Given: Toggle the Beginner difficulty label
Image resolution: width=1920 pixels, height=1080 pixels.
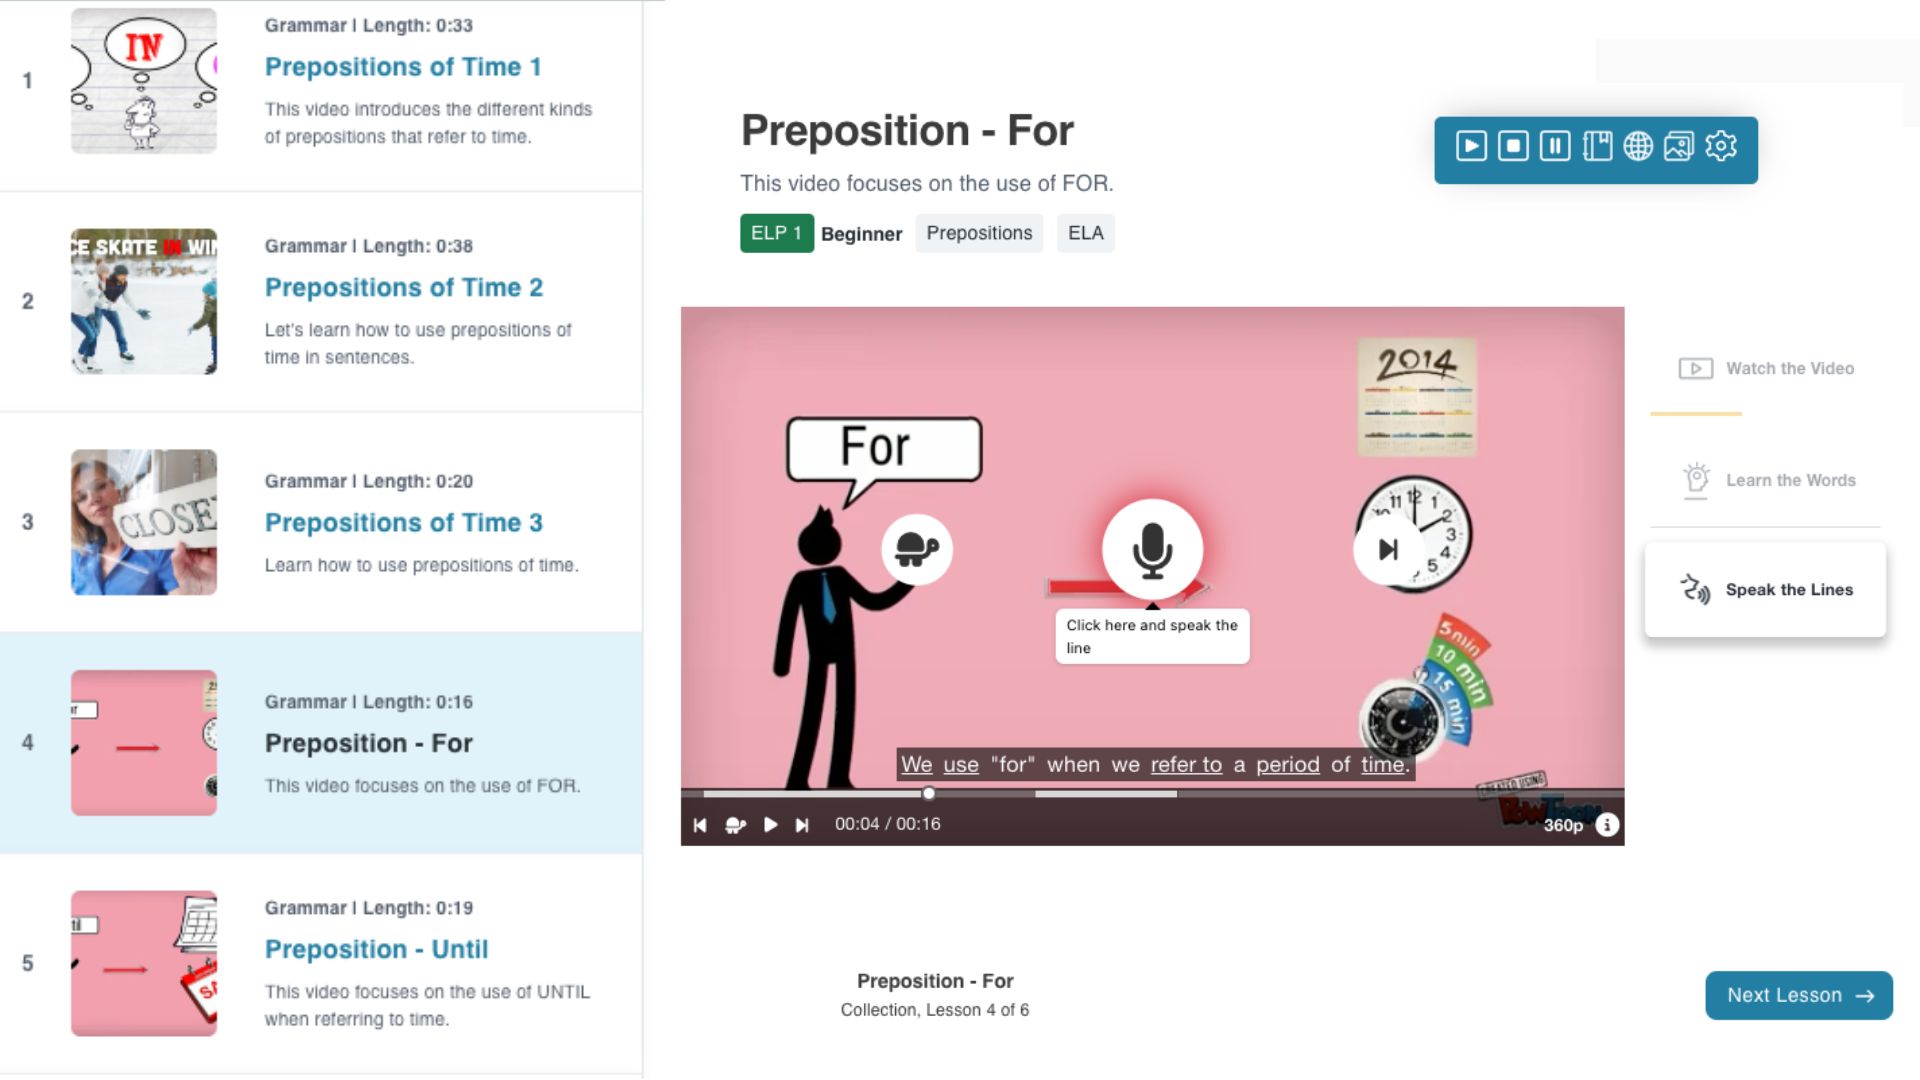Looking at the screenshot, I should (860, 233).
